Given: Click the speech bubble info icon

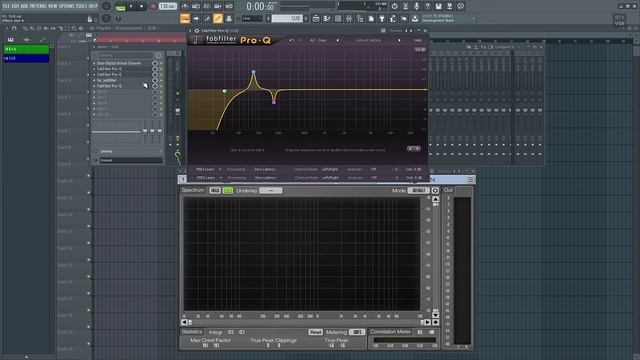Looking at the screenshot, I should click(460, 7).
